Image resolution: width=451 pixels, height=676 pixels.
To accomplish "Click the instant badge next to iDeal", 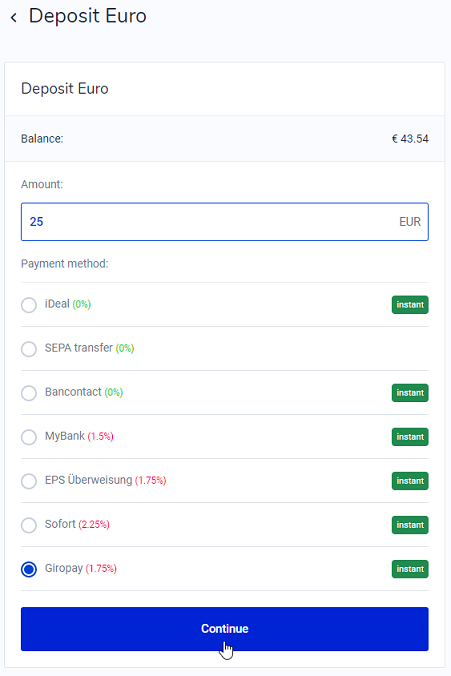I will [x=410, y=305].
